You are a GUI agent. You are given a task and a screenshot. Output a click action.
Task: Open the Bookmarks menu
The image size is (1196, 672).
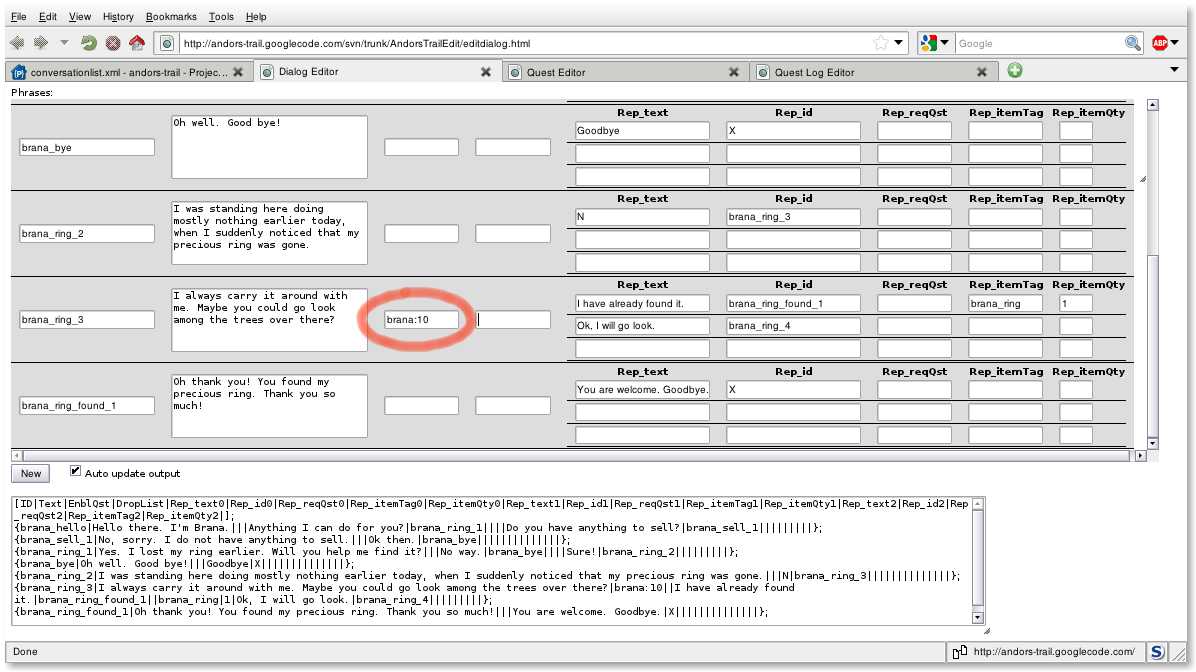[x=171, y=17]
